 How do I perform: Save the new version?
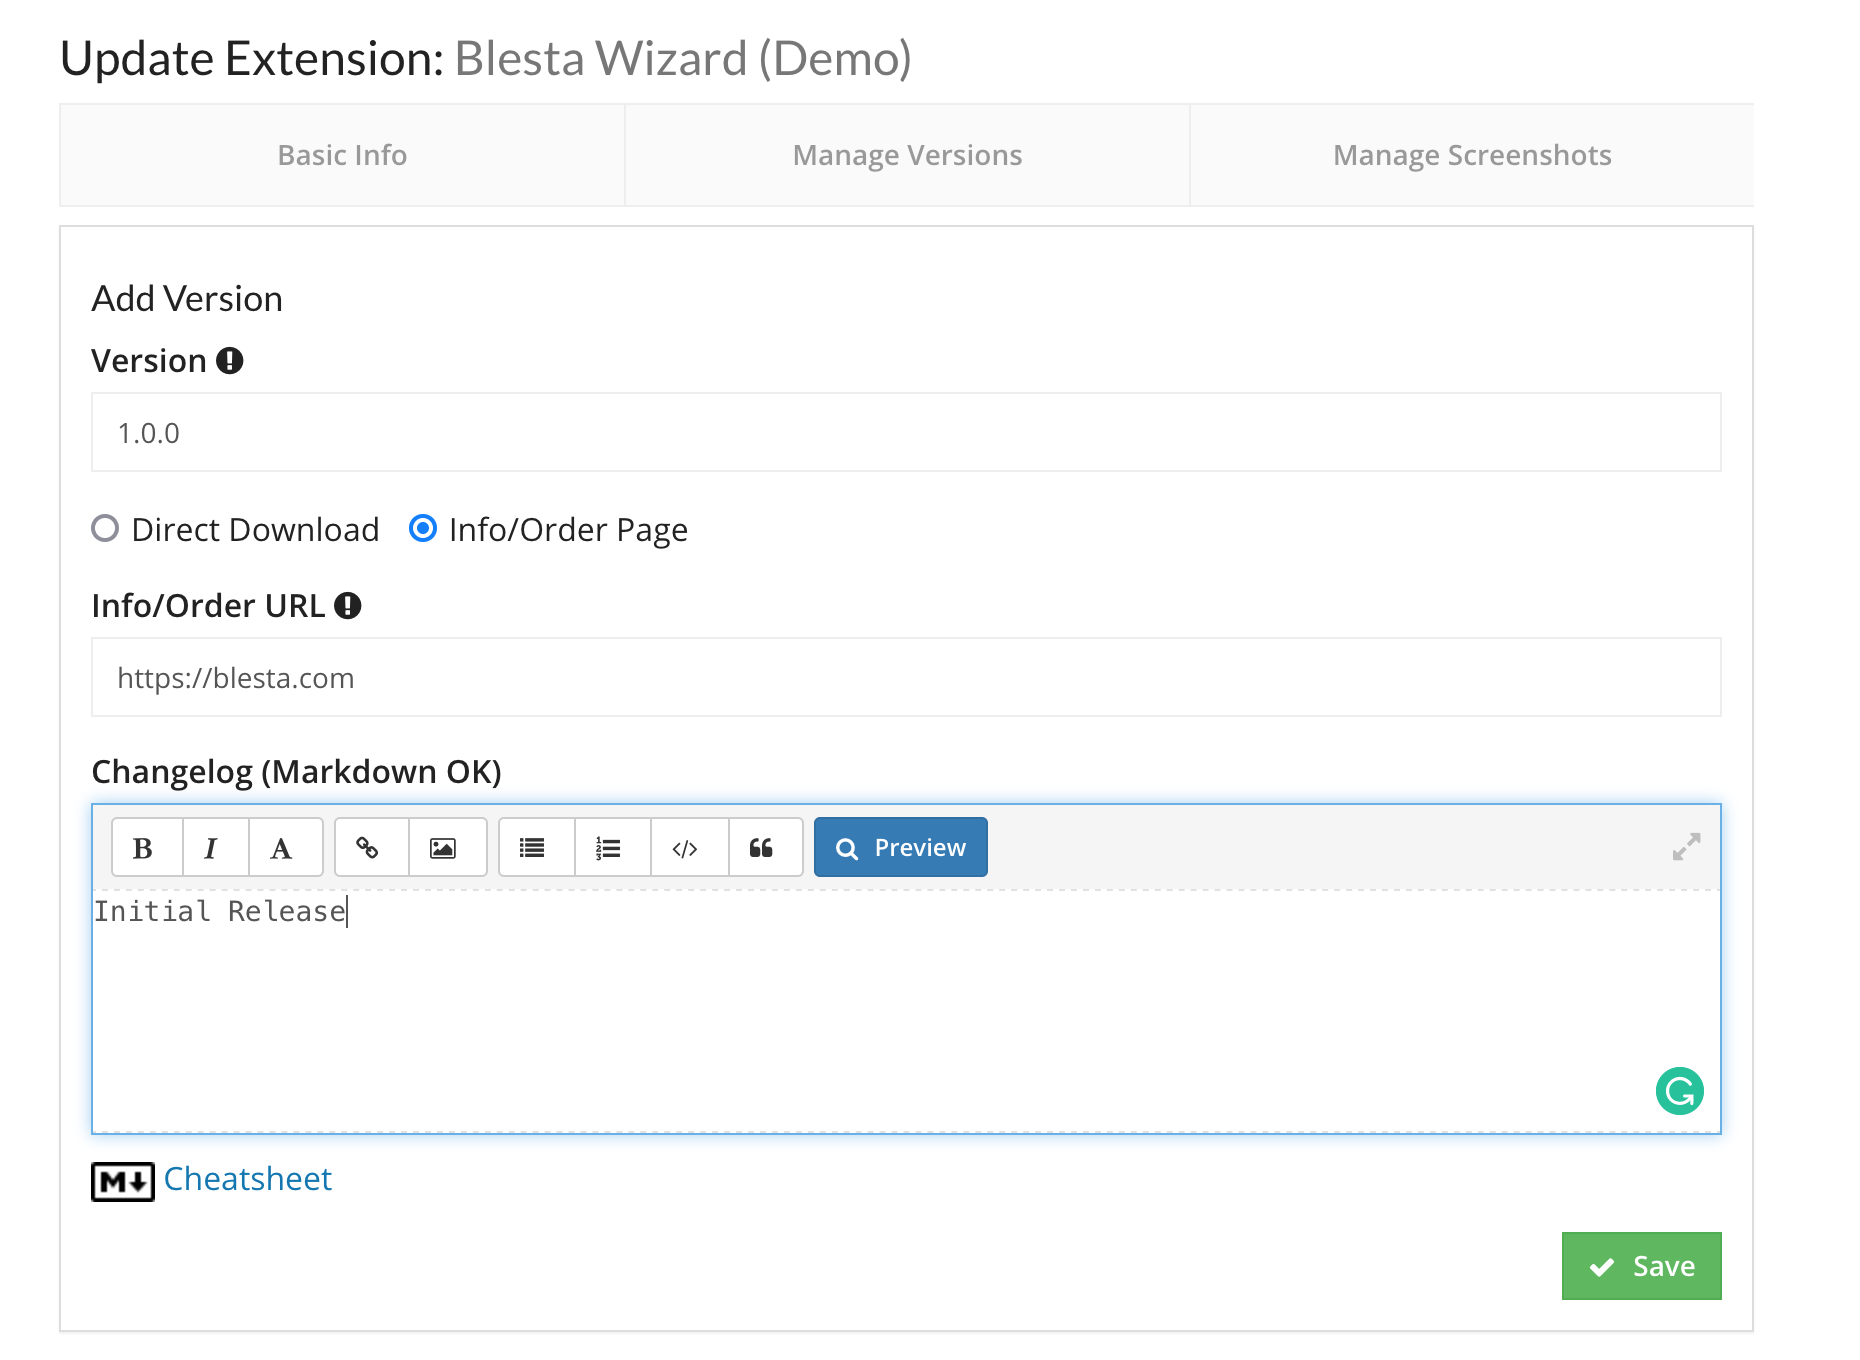coord(1641,1266)
